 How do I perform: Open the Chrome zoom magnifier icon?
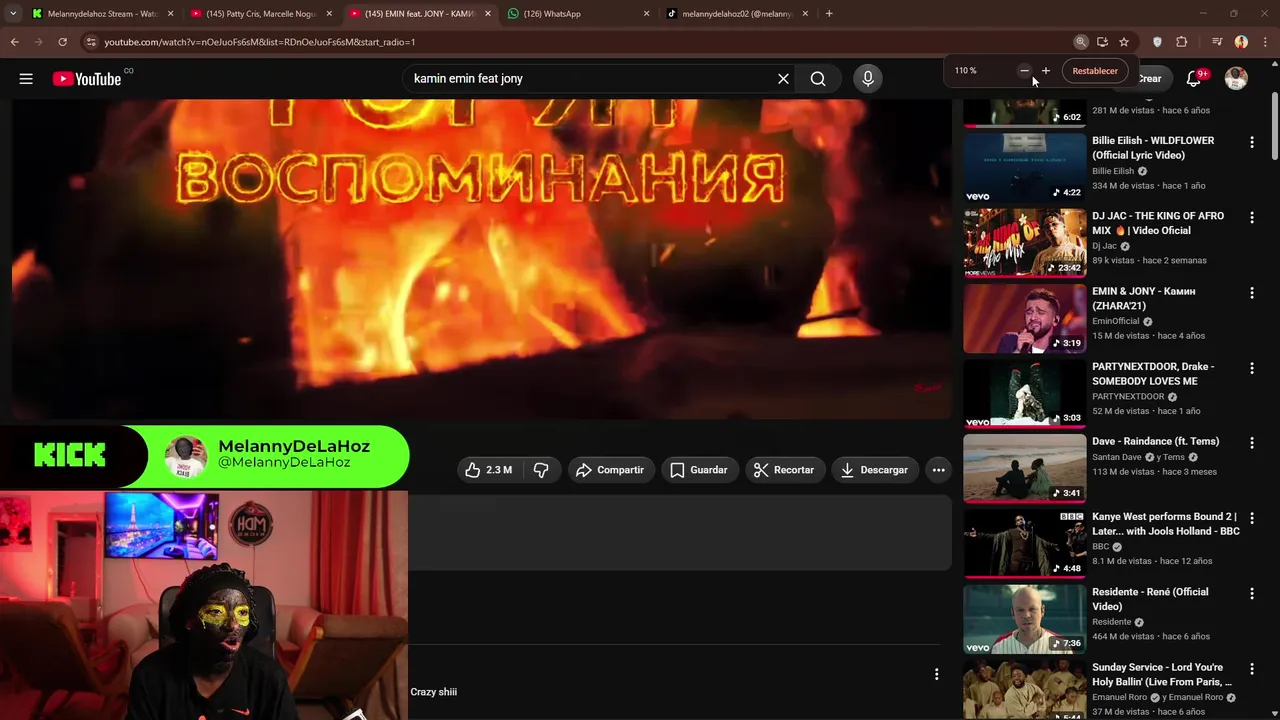pyautogui.click(x=1081, y=42)
